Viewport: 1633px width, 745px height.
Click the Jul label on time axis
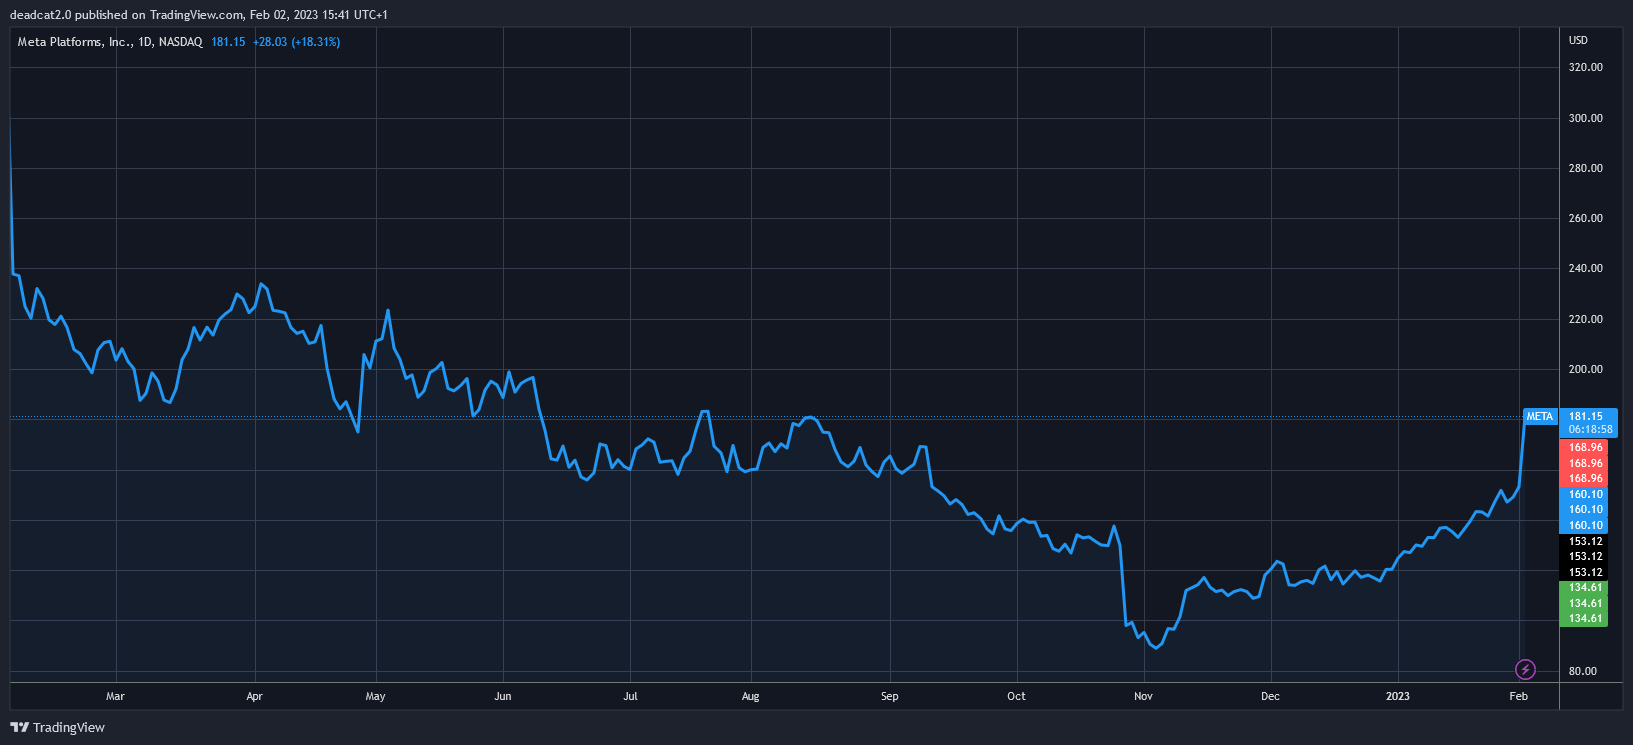coord(630,696)
